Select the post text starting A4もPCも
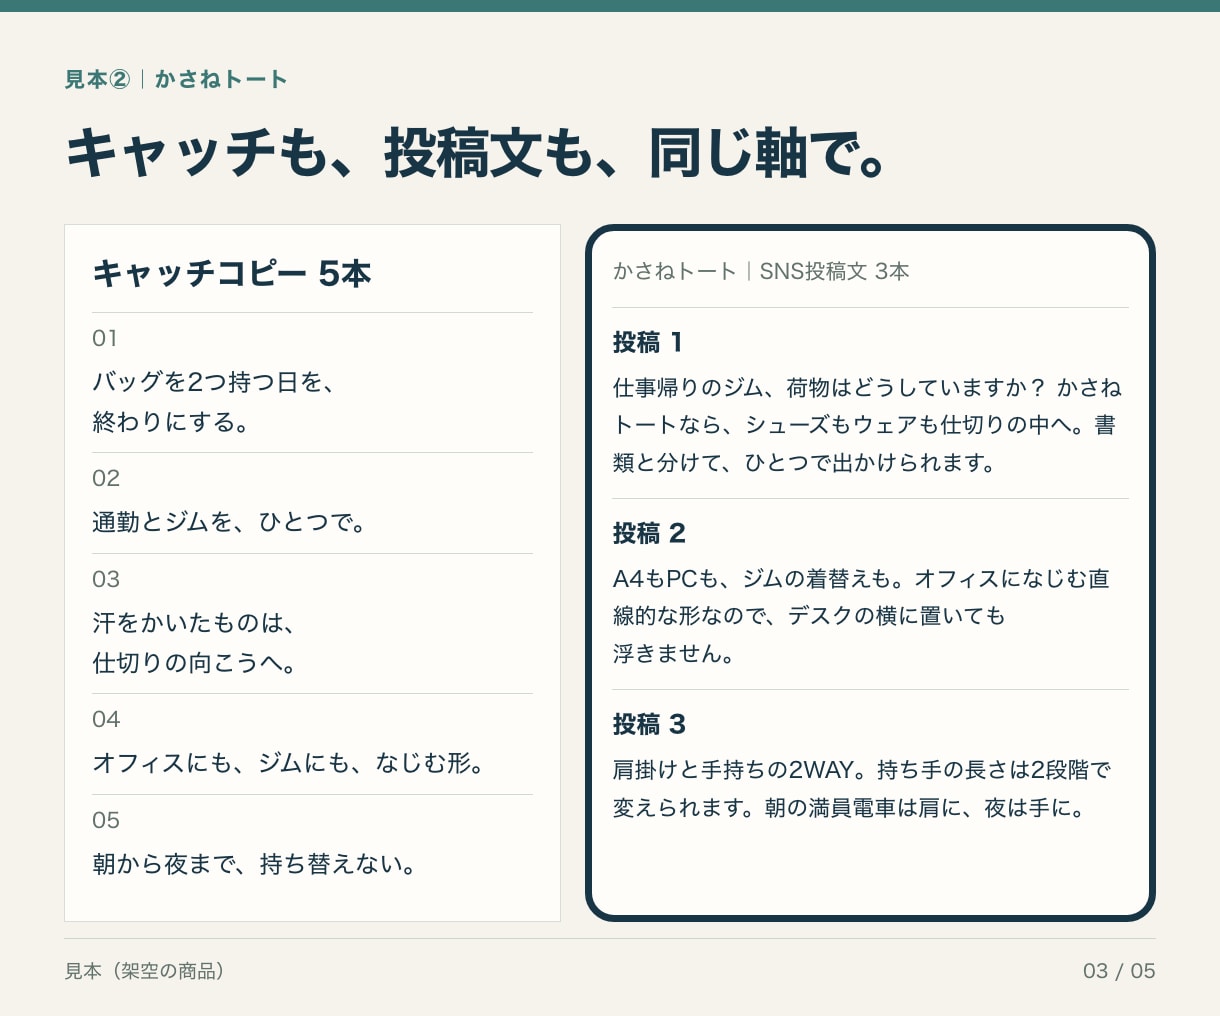The width and height of the screenshot is (1220, 1016). click(x=861, y=616)
